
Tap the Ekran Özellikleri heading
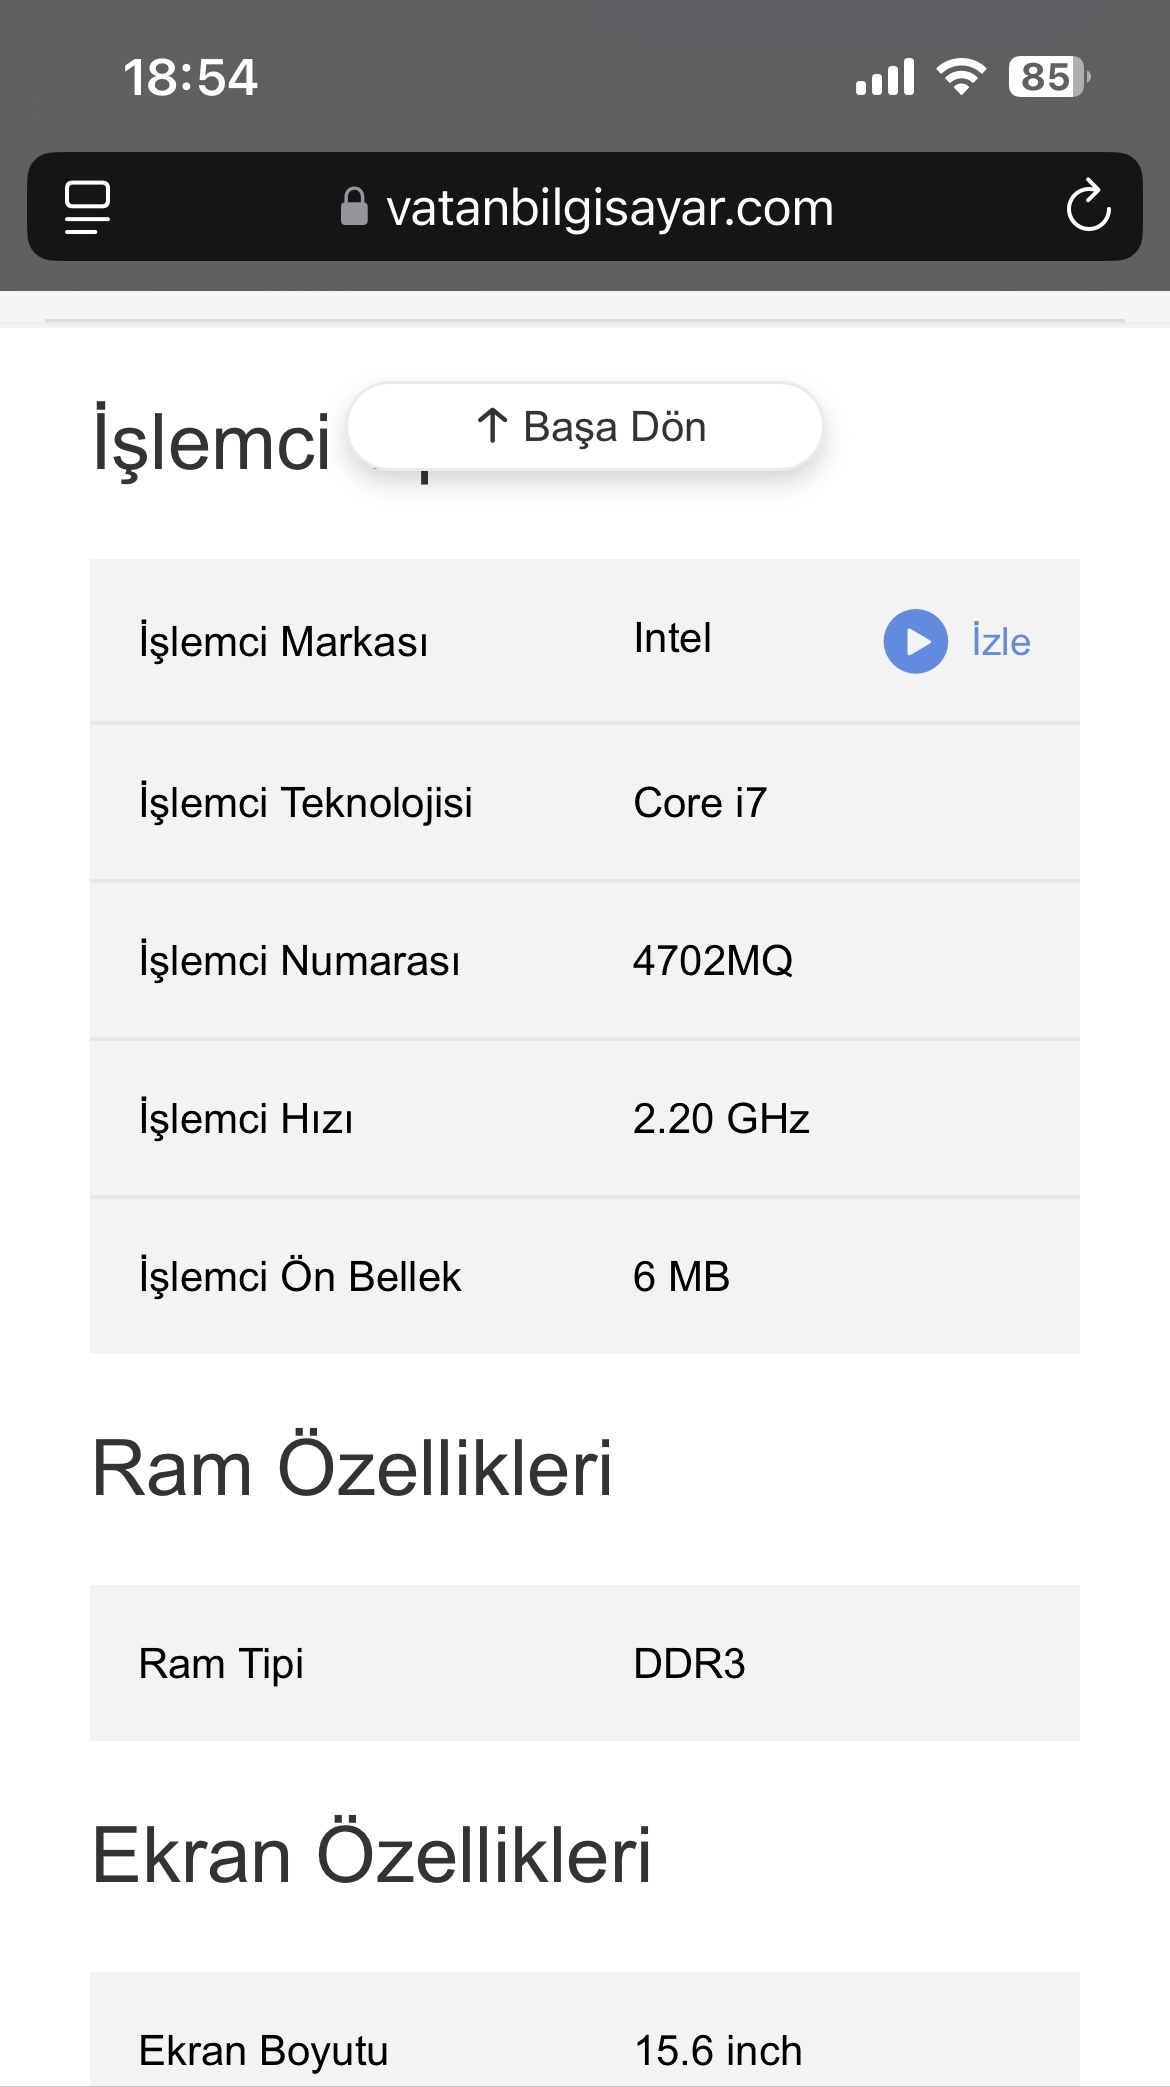371,1855
